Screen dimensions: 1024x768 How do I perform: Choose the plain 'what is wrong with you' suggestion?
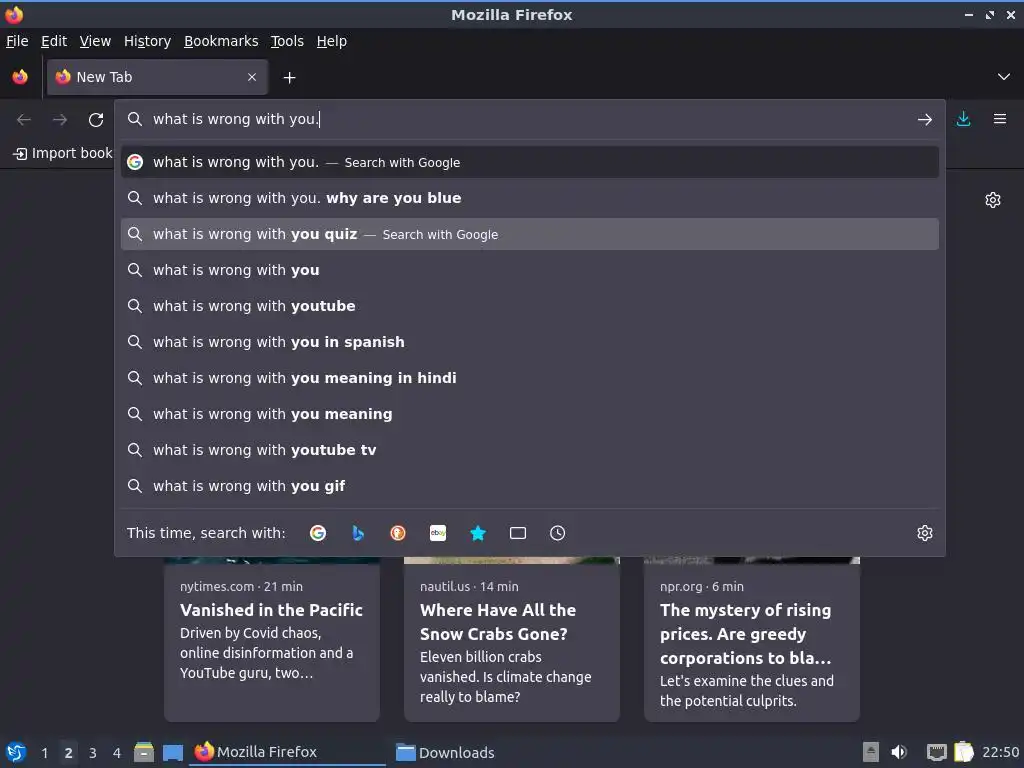[x=530, y=270]
